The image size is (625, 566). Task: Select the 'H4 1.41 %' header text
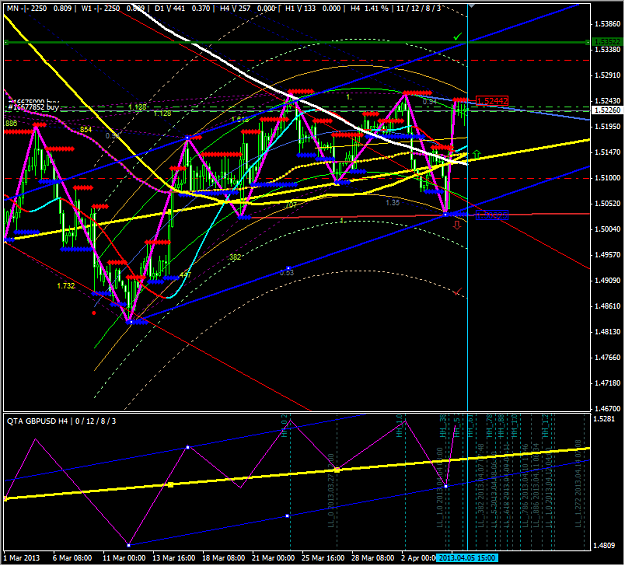(x=369, y=8)
